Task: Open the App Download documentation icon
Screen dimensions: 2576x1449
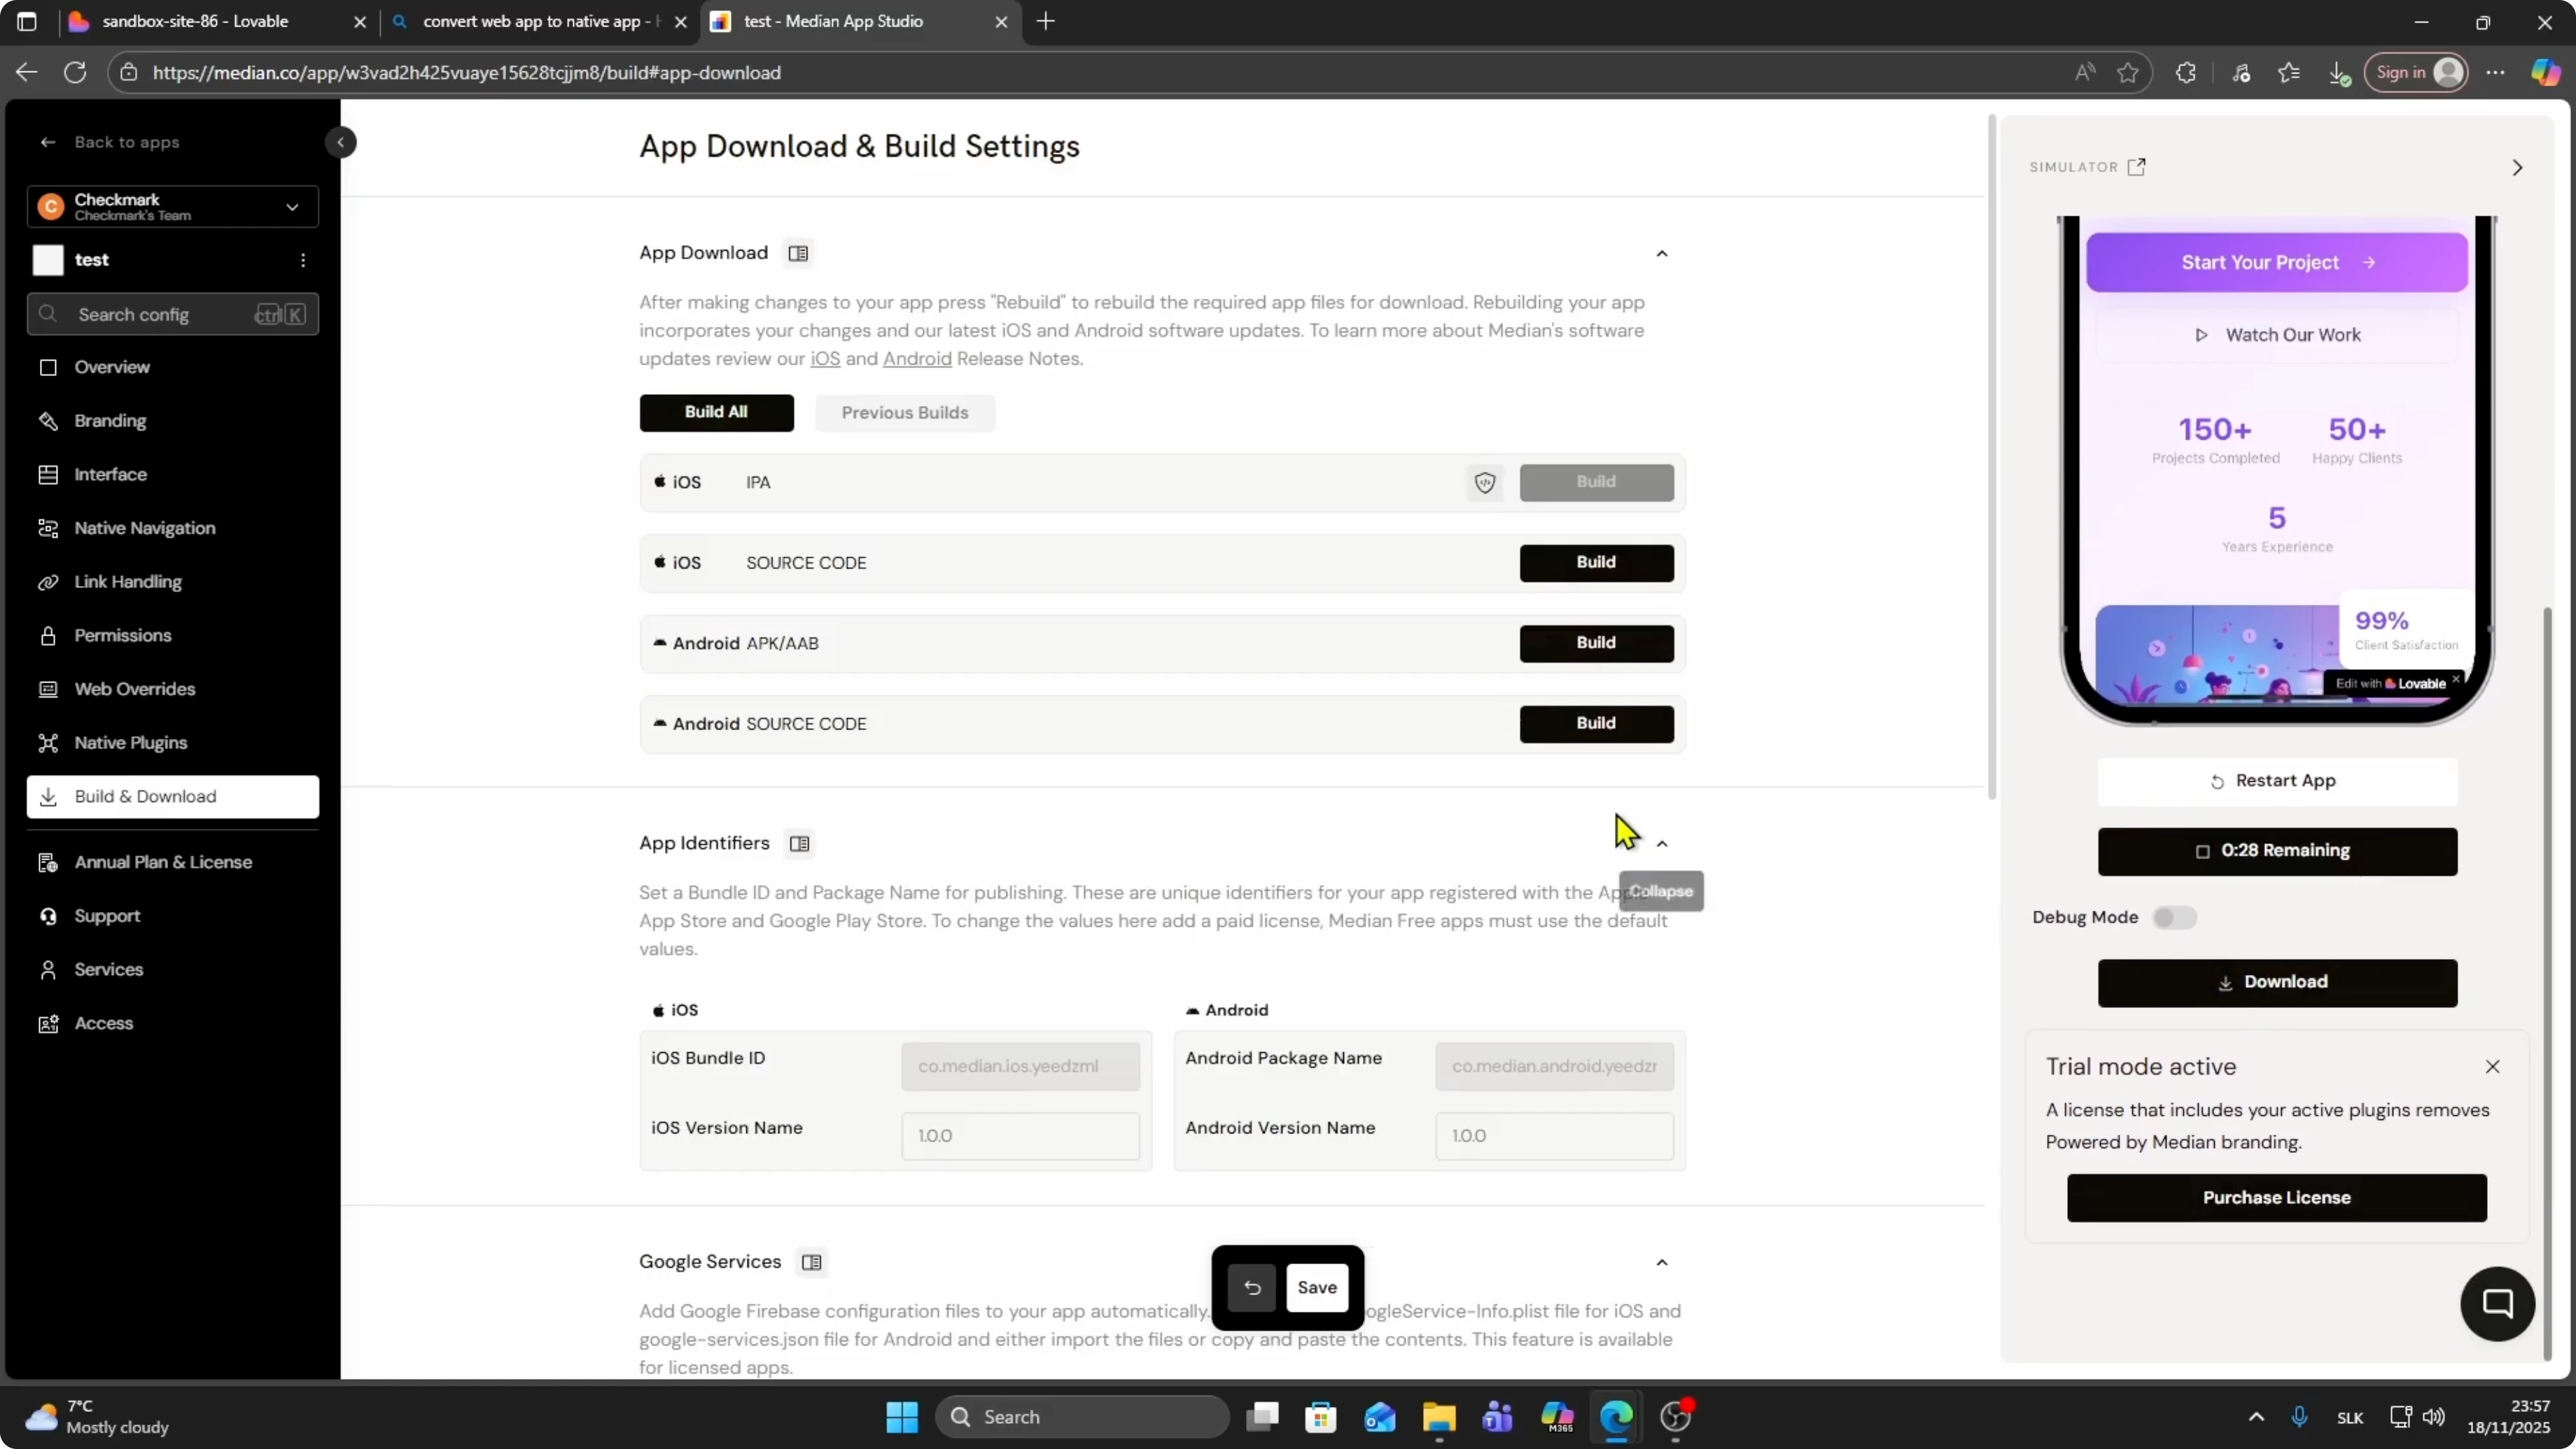Action: tap(798, 253)
